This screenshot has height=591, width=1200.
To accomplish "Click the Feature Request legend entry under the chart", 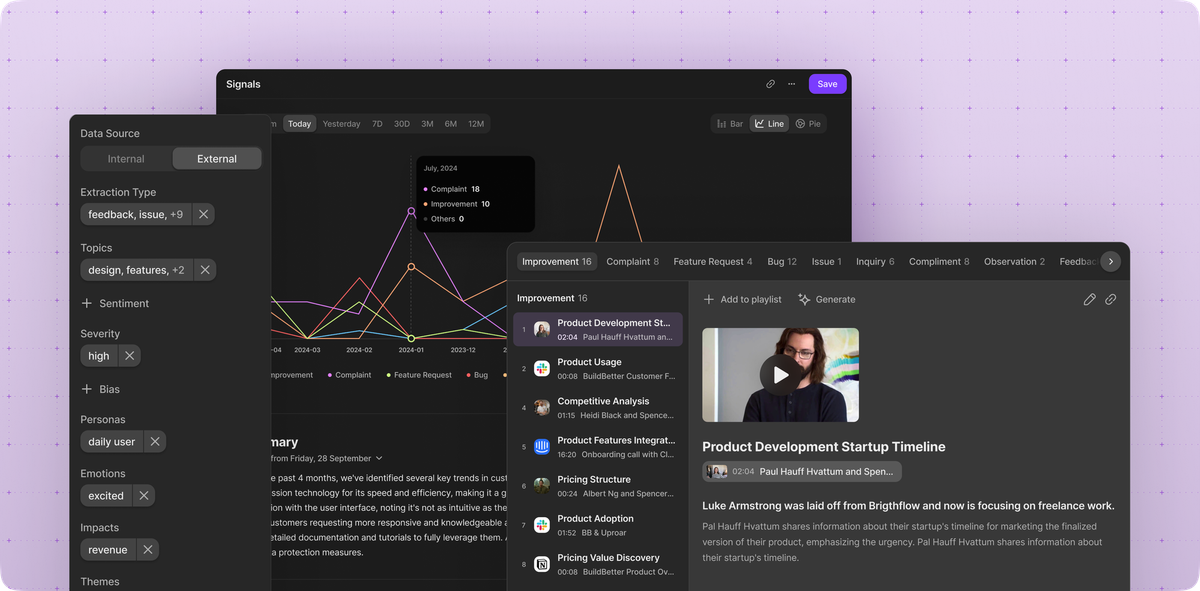I will [x=419, y=375].
